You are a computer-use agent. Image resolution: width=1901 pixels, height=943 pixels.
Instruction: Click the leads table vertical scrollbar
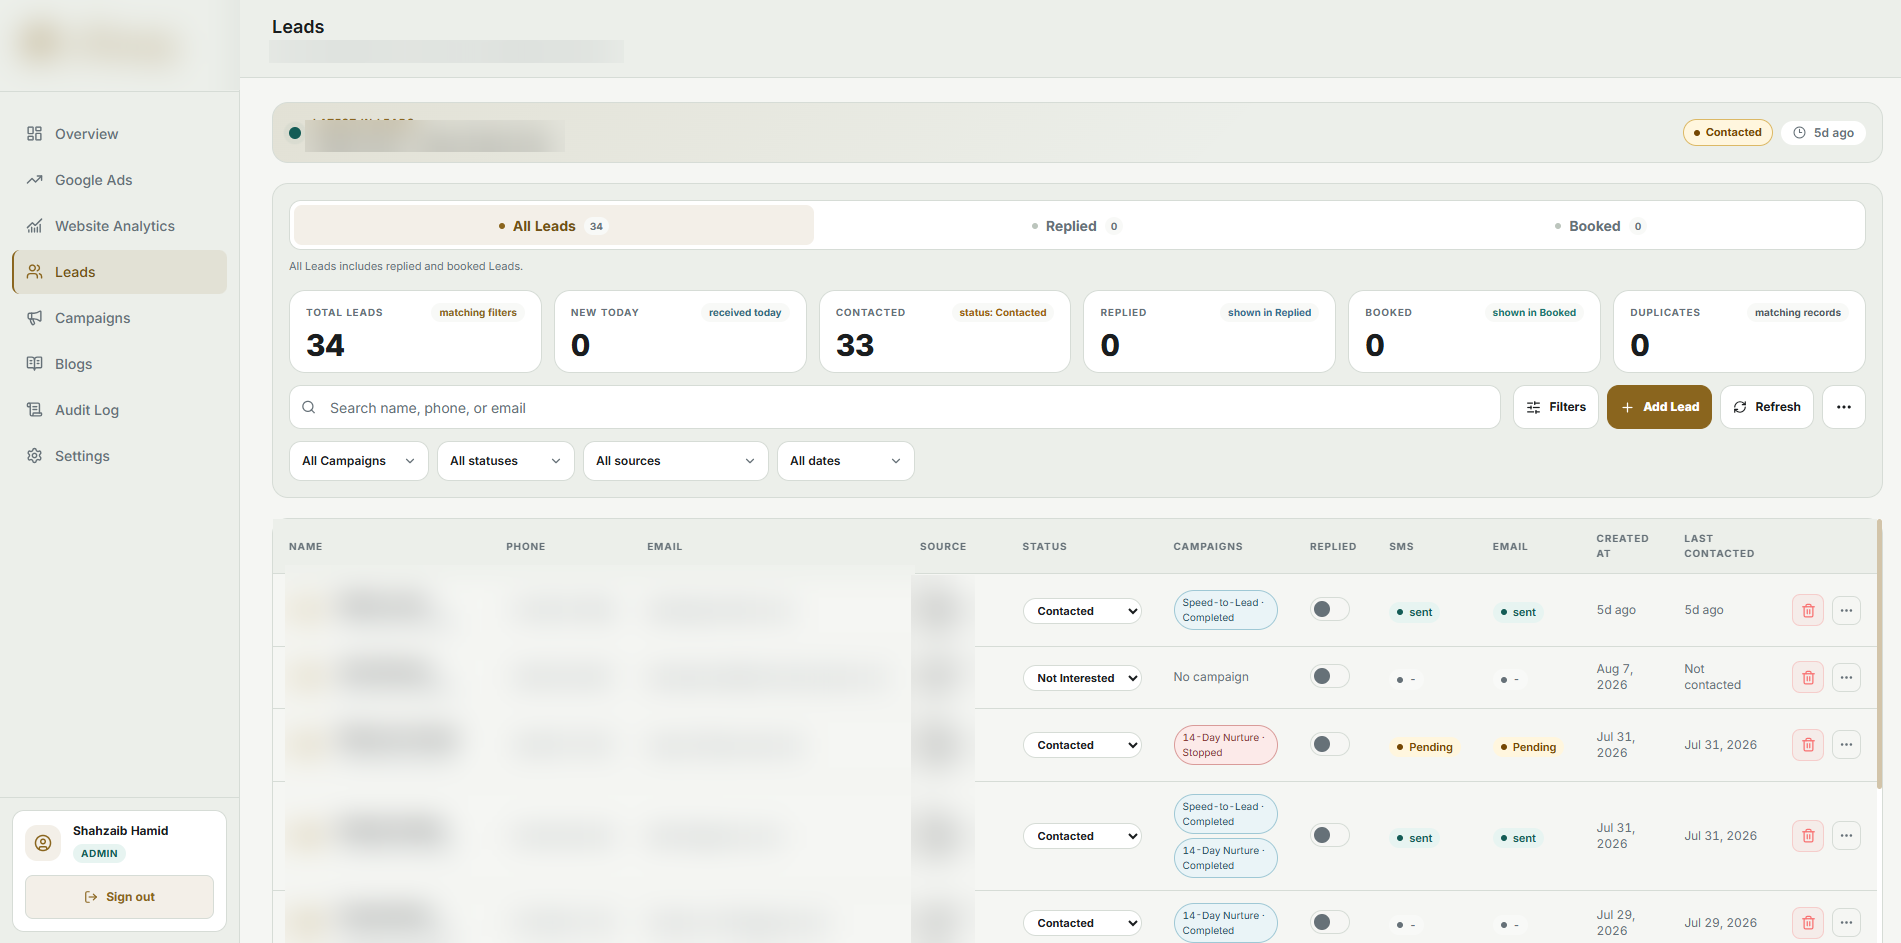1879,655
